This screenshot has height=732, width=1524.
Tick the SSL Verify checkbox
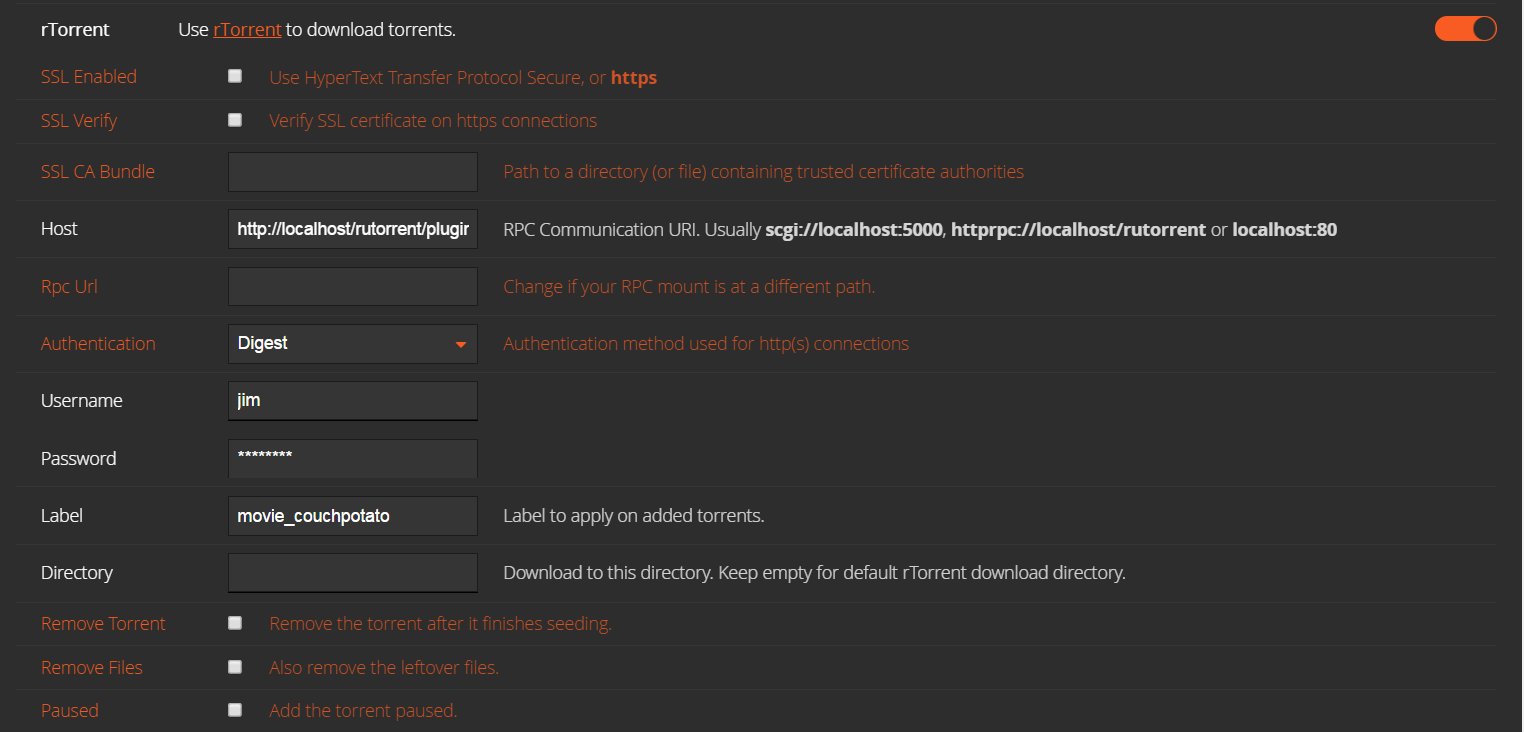235,120
